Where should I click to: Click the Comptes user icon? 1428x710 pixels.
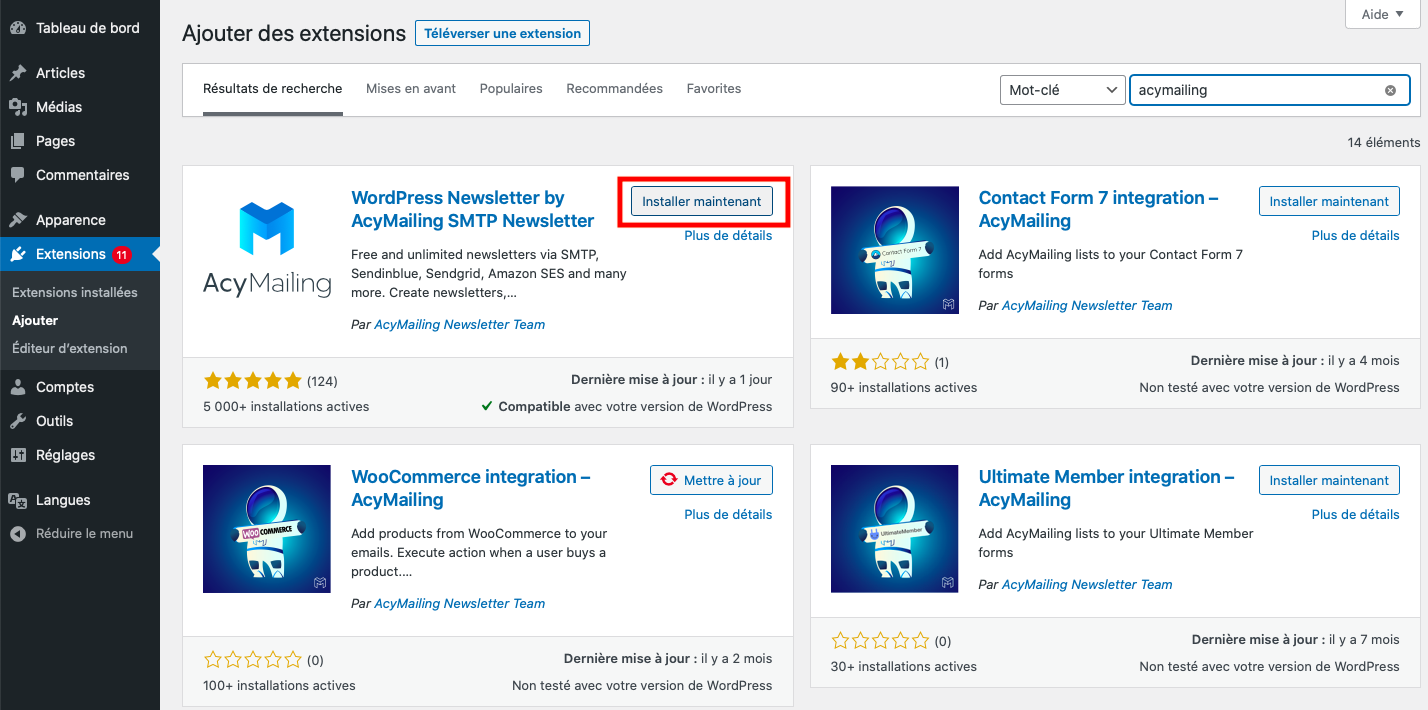(x=18, y=387)
